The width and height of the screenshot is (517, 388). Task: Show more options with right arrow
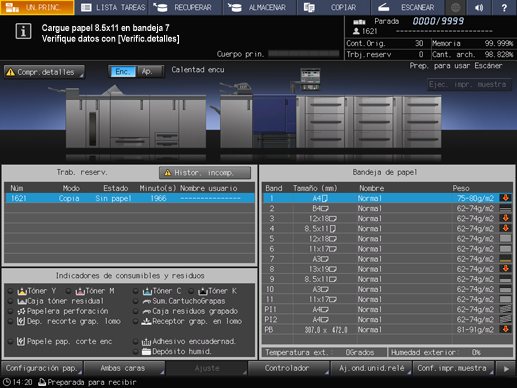(x=506, y=369)
